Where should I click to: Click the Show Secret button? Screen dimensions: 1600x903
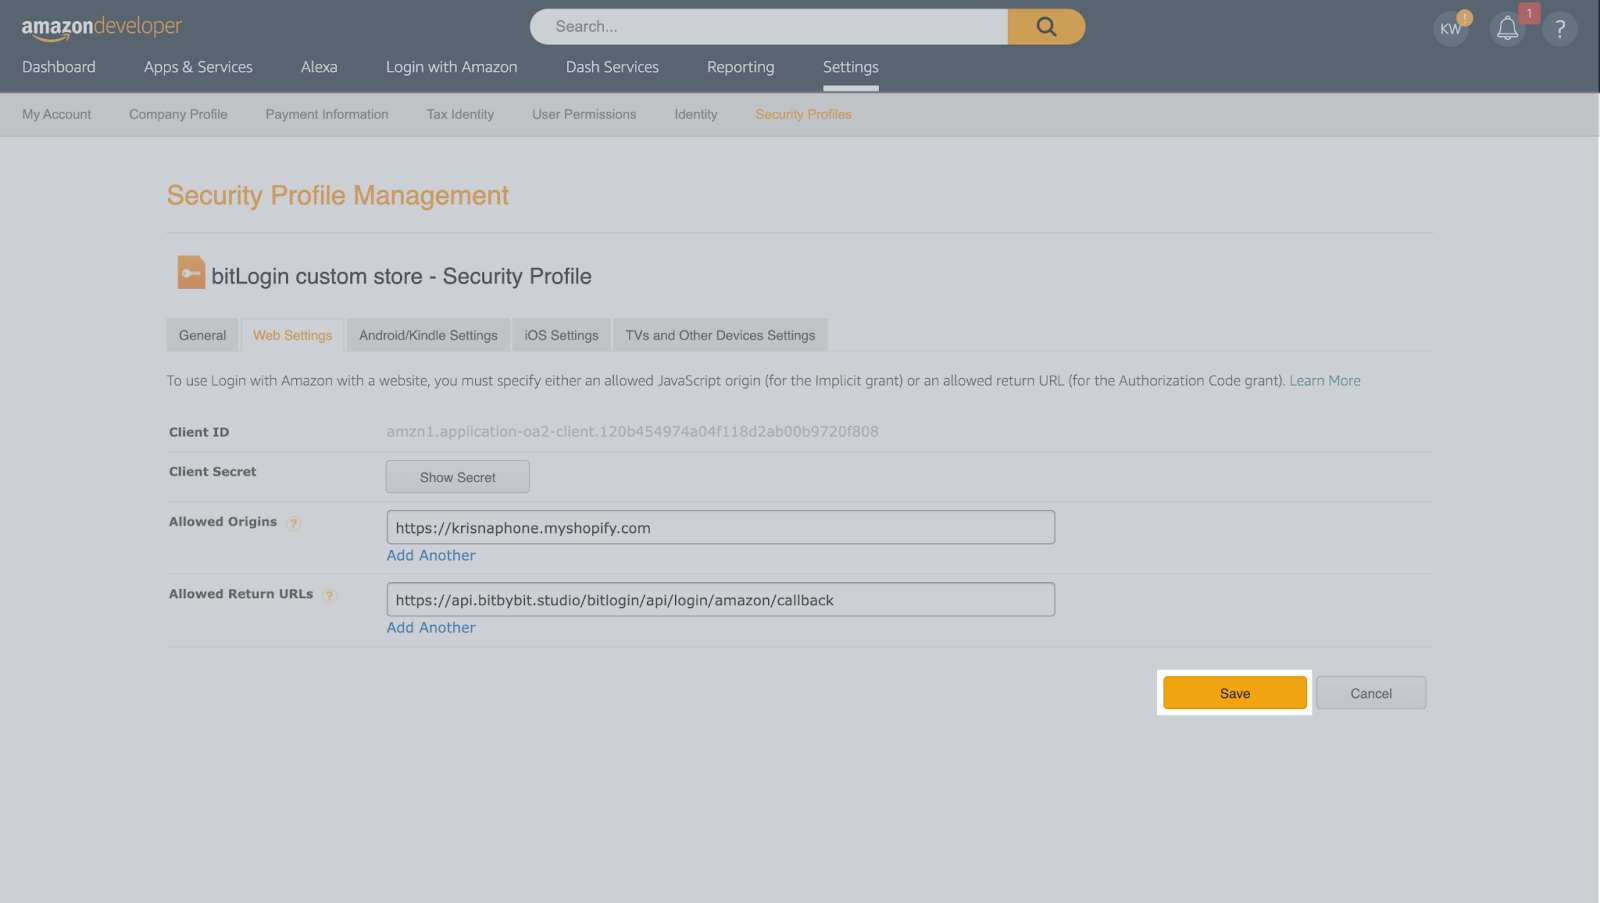(x=458, y=477)
